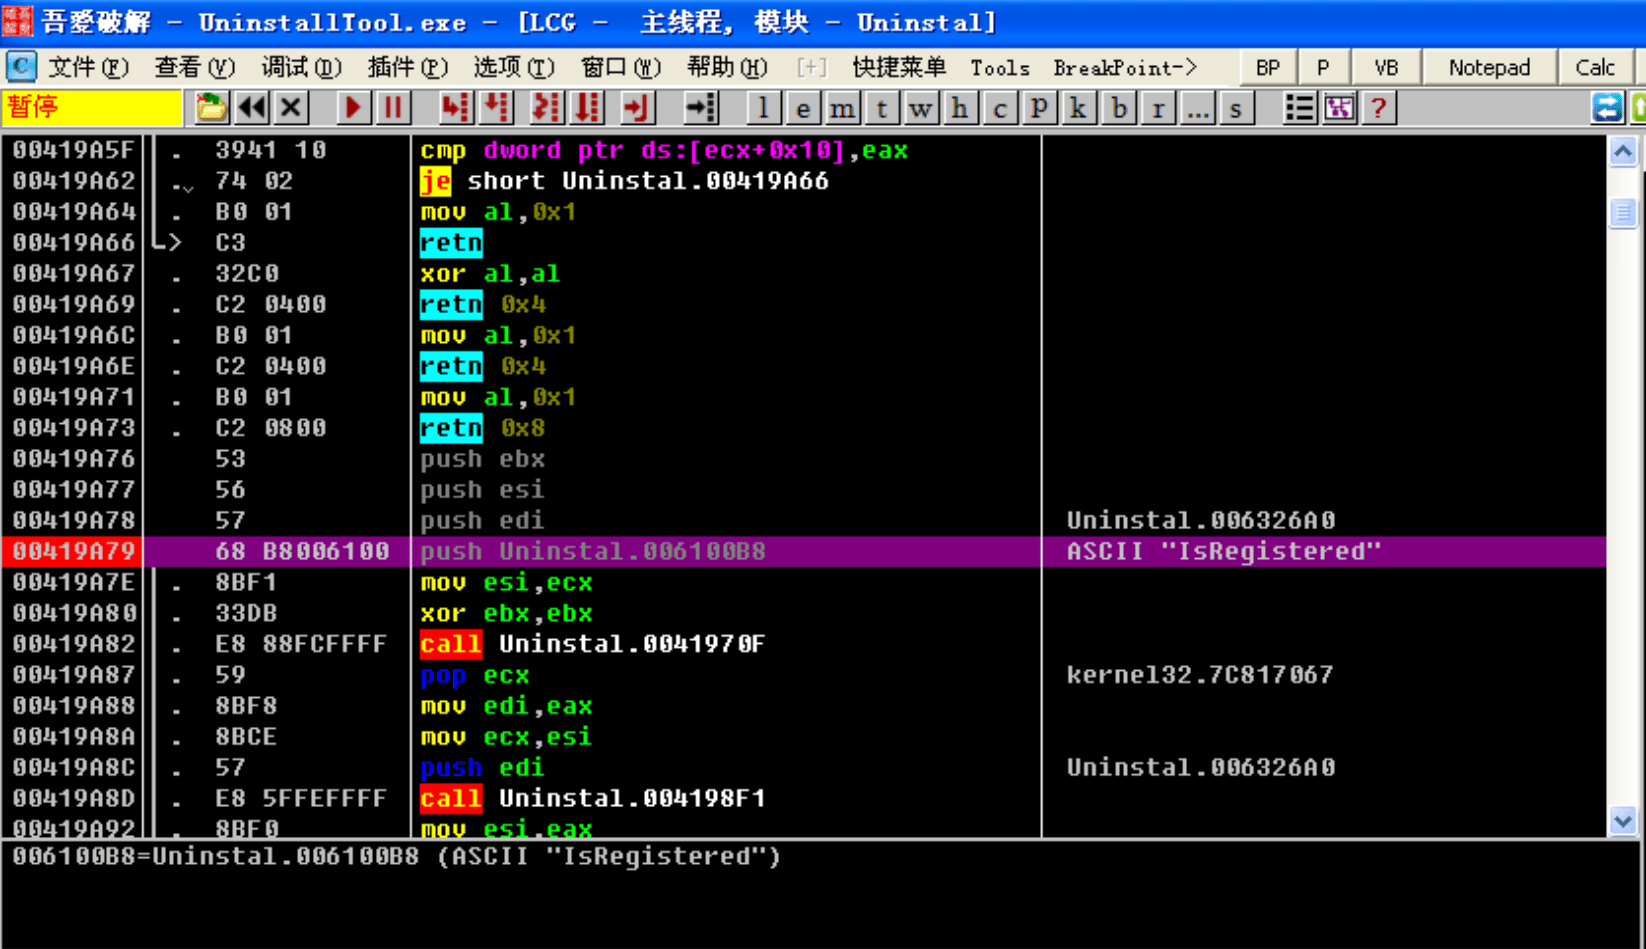Click the blue C system menu icon
This screenshot has height=949, width=1646.
click(x=20, y=67)
